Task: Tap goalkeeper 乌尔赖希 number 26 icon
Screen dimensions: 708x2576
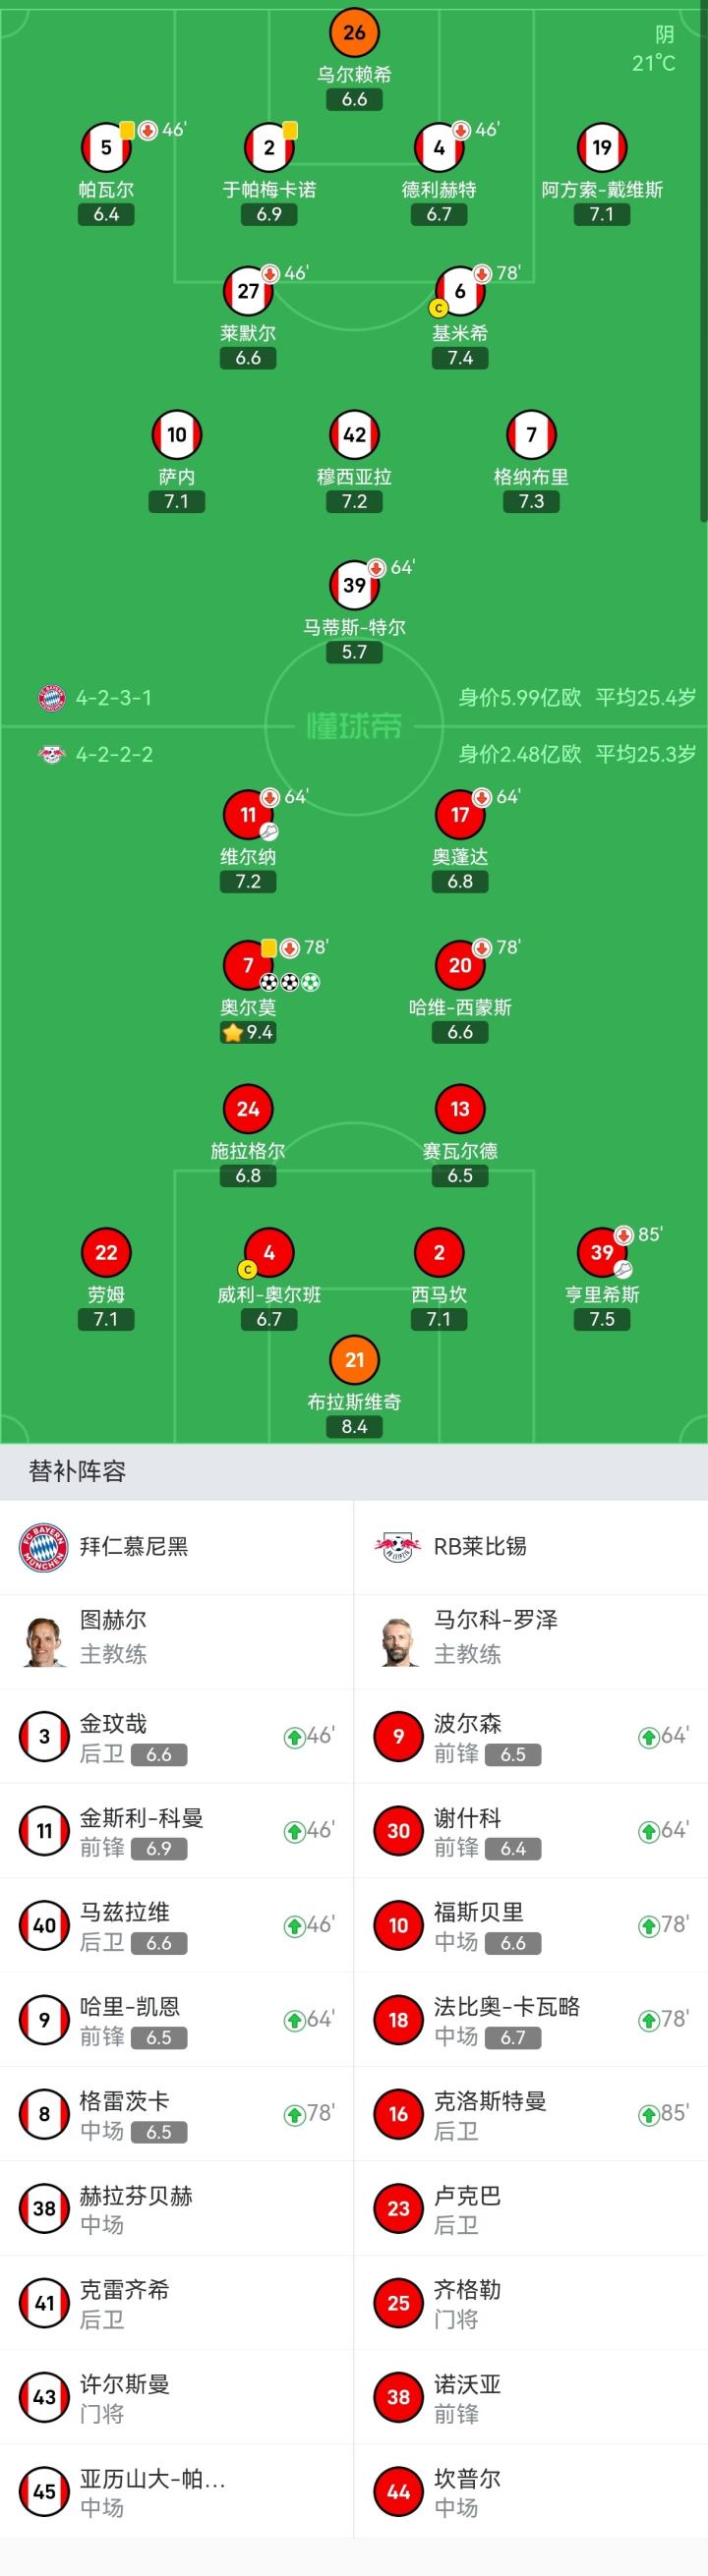Action: [x=354, y=33]
